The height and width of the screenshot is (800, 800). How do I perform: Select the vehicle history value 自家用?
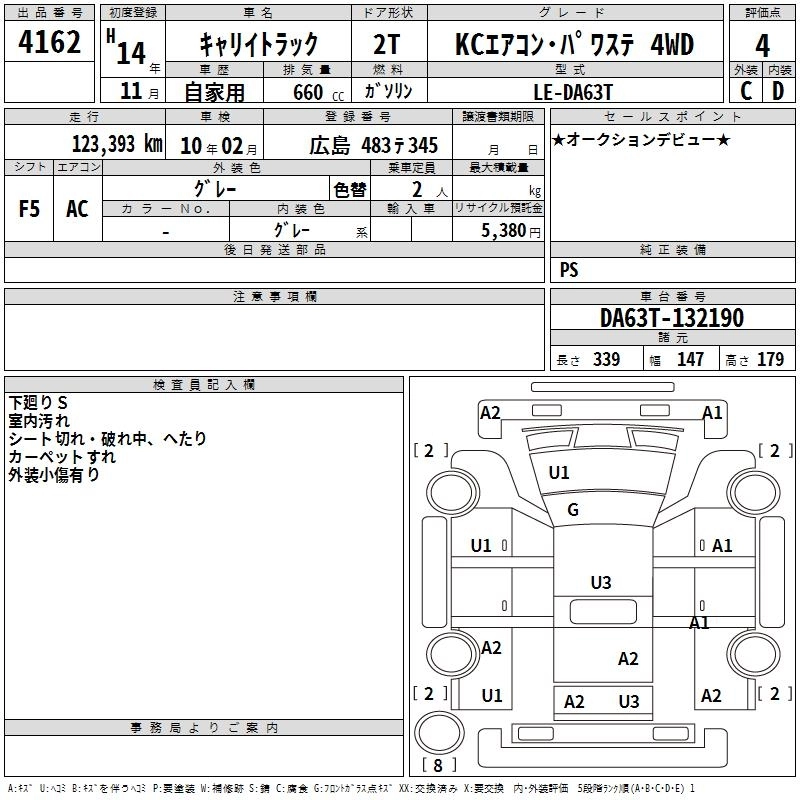tap(214, 92)
